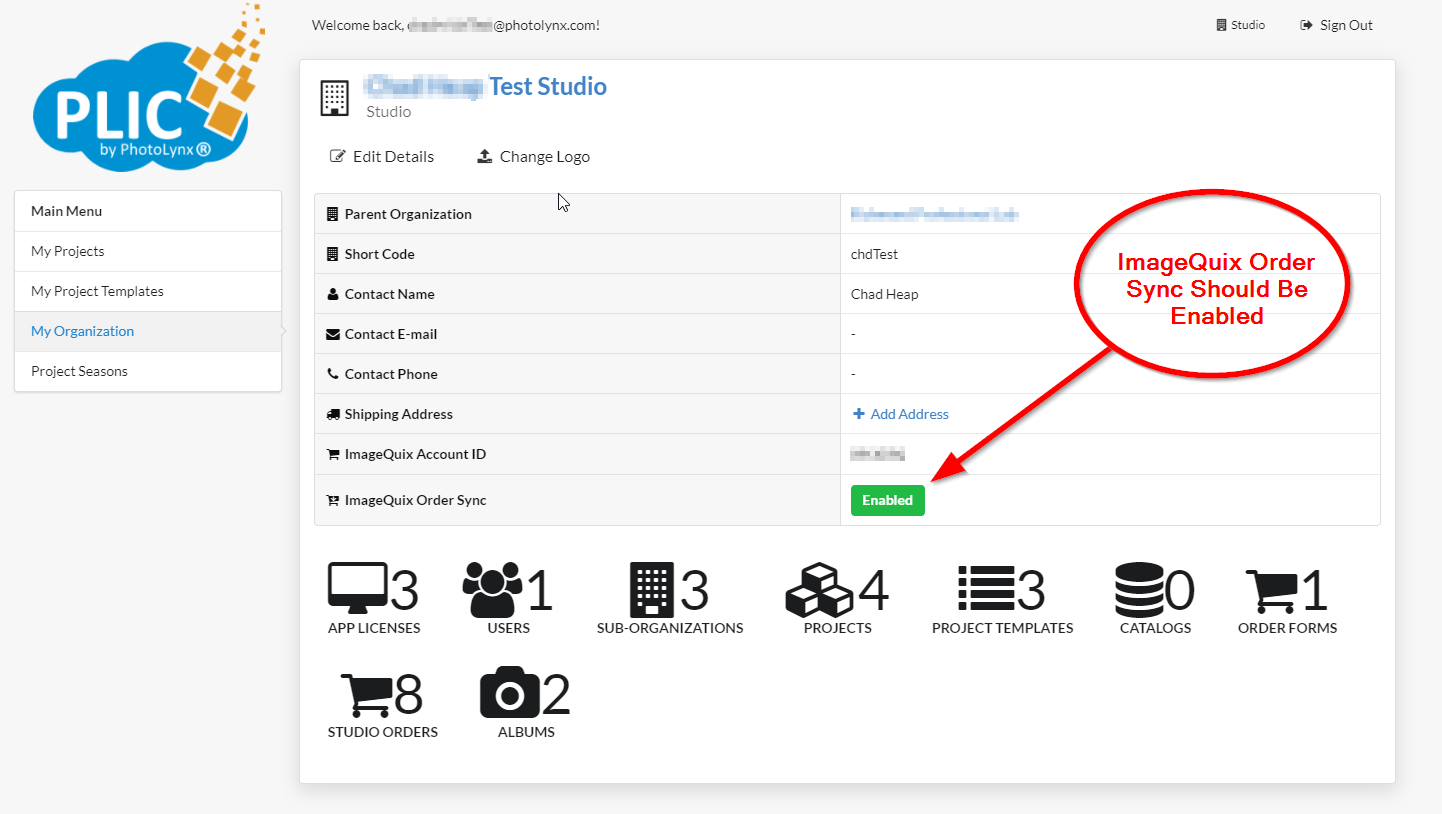Click the Contact E-mail envelope icon
Image resolution: width=1442 pixels, height=814 pixels.
[x=333, y=334]
